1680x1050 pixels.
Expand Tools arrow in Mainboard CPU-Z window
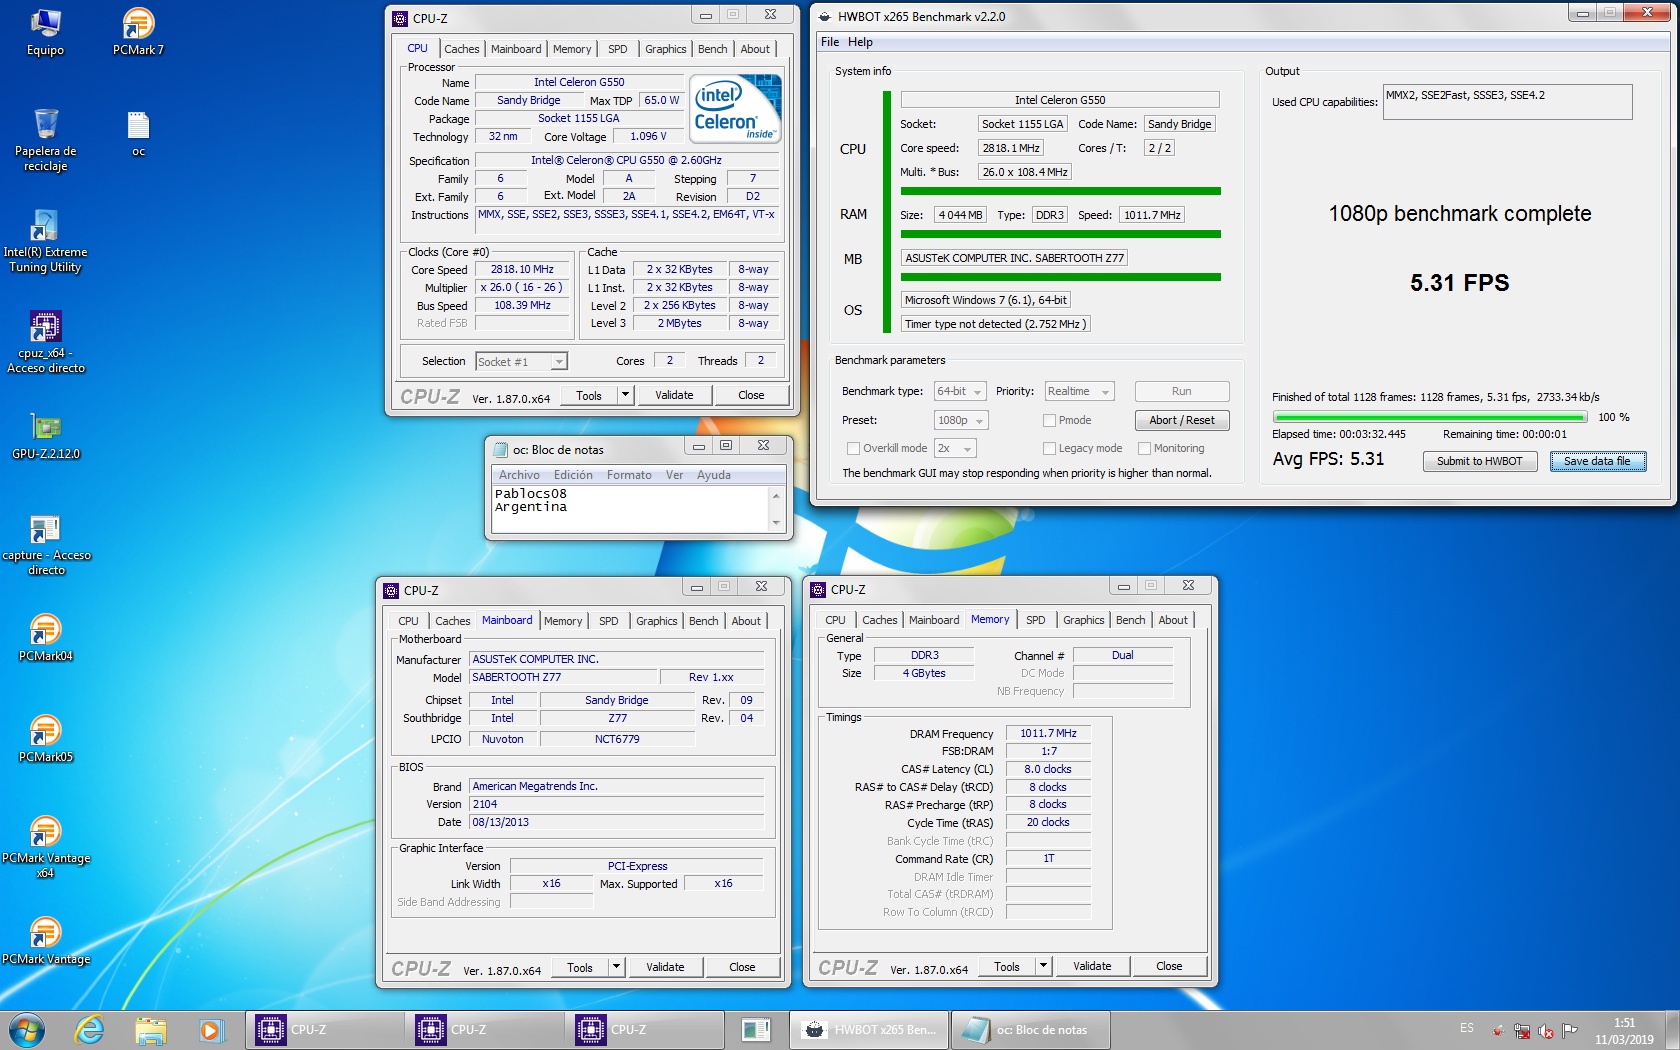click(617, 967)
